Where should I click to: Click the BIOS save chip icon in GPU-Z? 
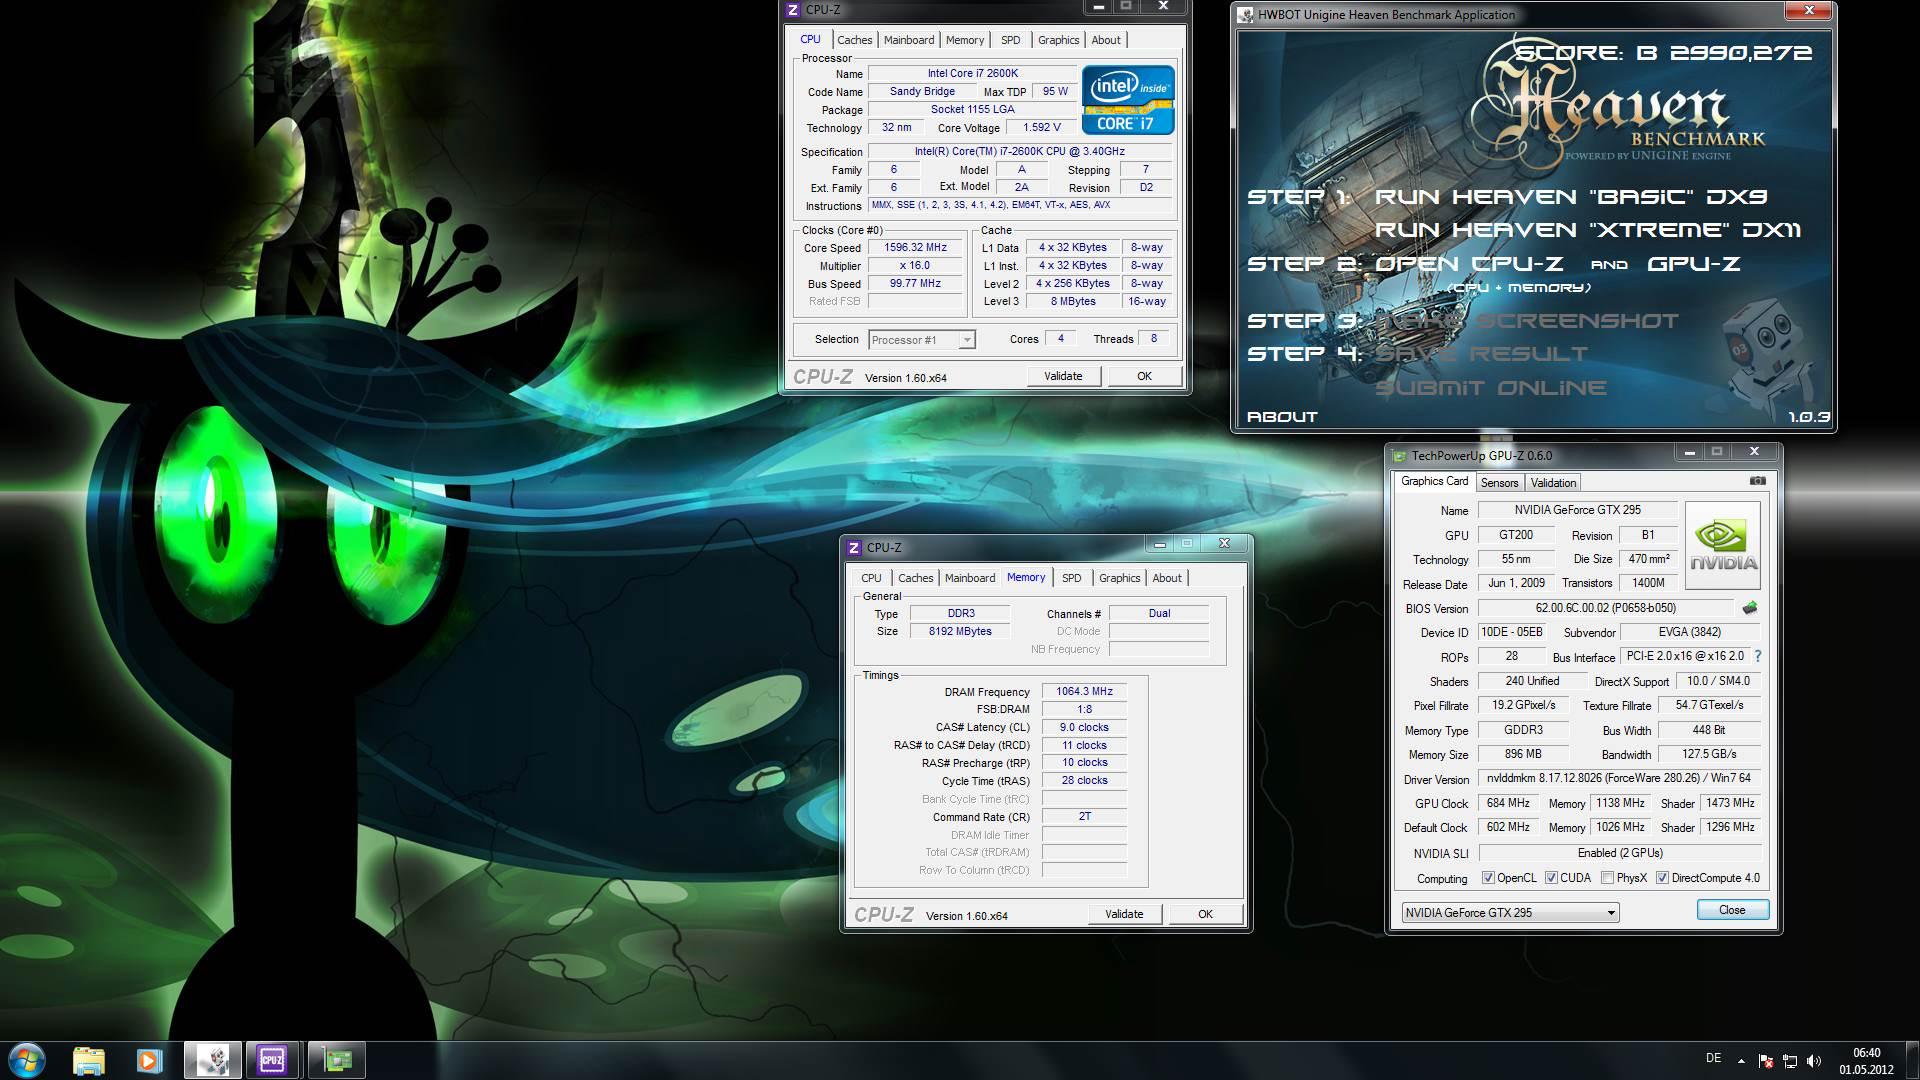coord(1750,608)
